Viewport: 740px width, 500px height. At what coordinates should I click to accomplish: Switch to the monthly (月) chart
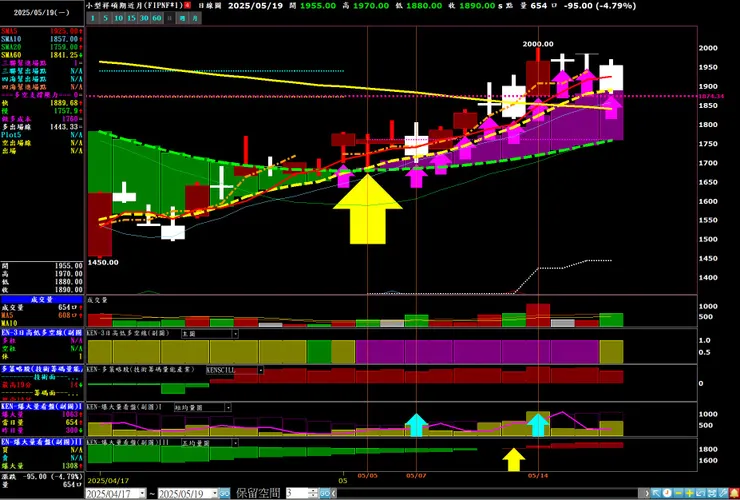tap(195, 18)
